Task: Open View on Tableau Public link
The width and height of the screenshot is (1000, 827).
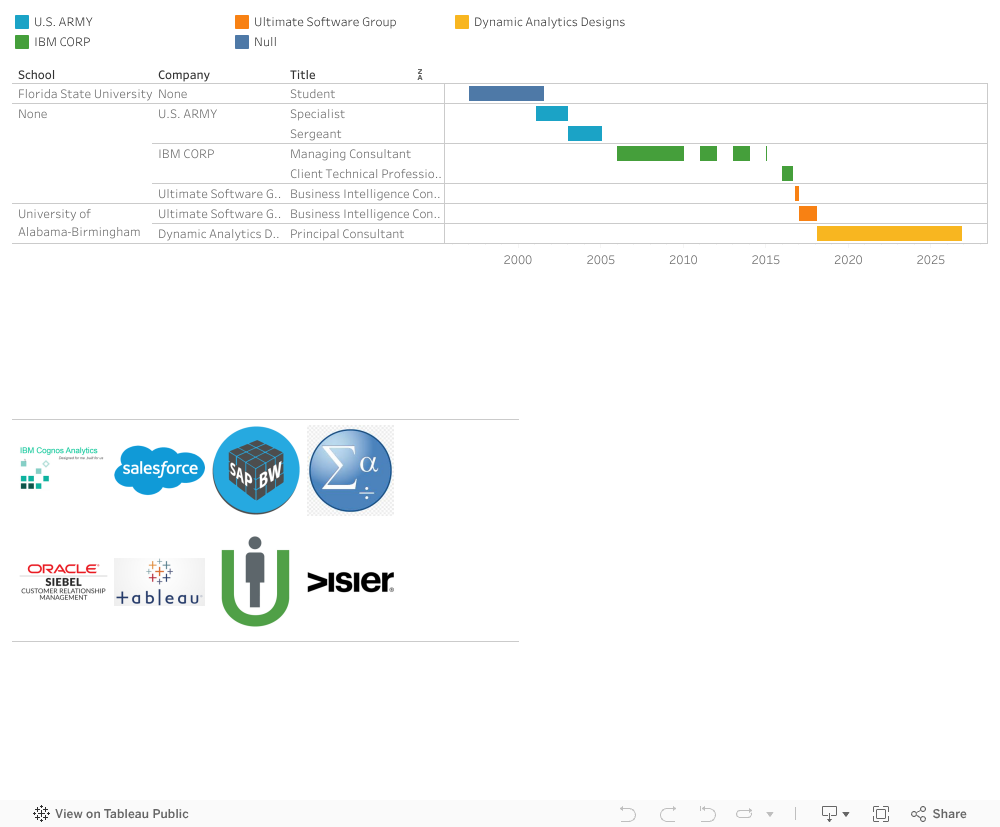Action: click(110, 814)
